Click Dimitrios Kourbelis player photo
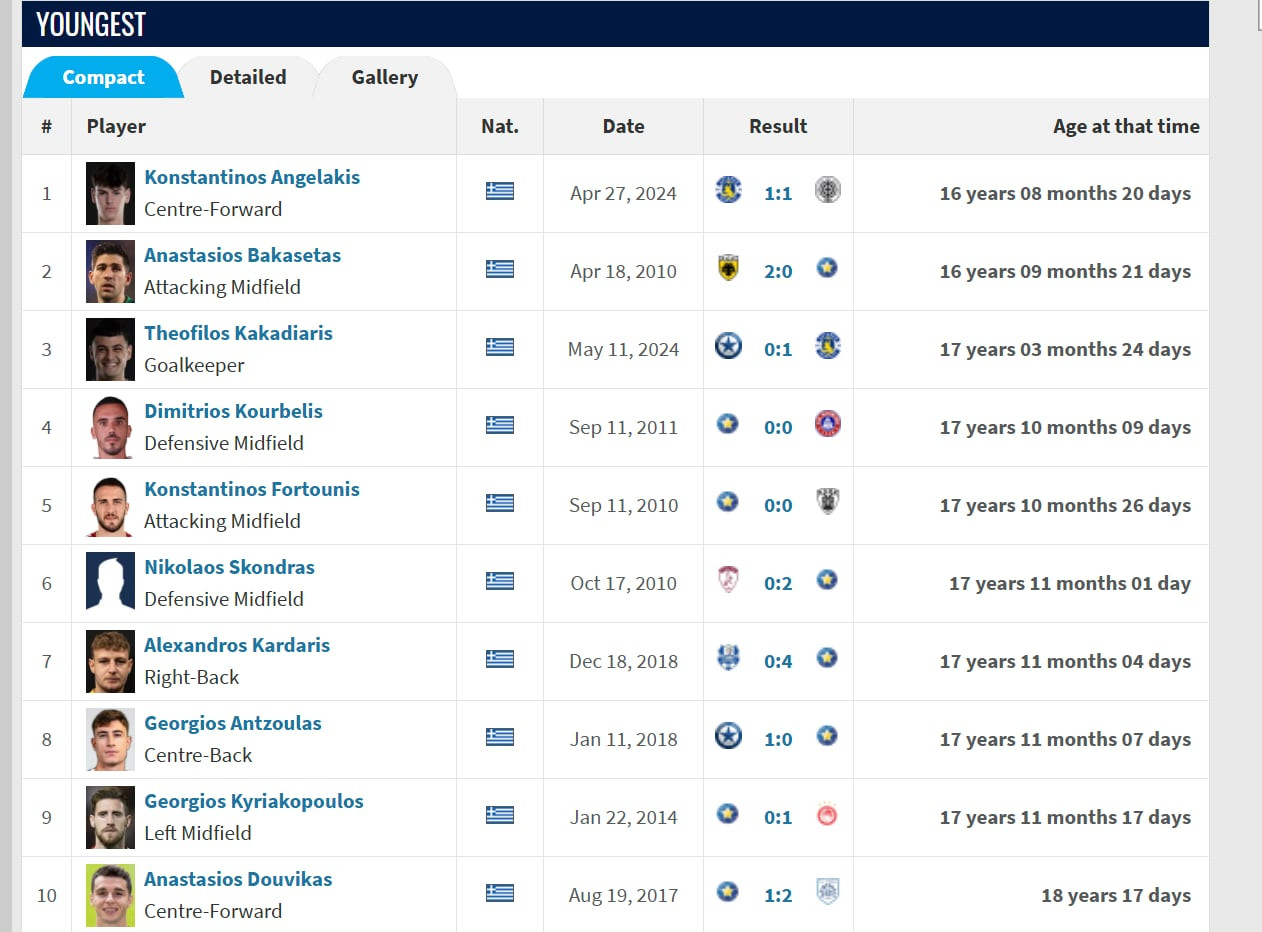The width and height of the screenshot is (1262, 932). pos(110,427)
